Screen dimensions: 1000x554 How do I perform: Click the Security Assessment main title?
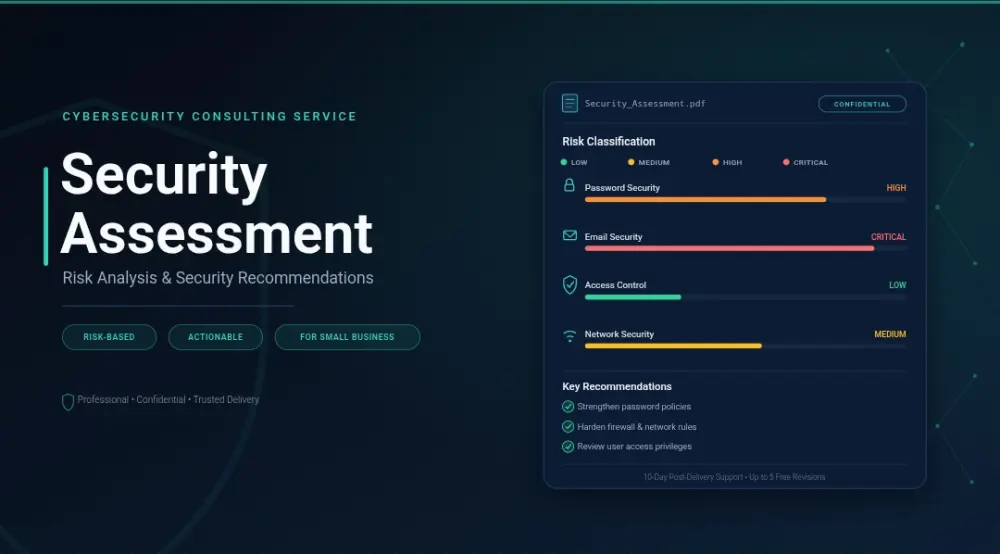pyautogui.click(x=217, y=204)
